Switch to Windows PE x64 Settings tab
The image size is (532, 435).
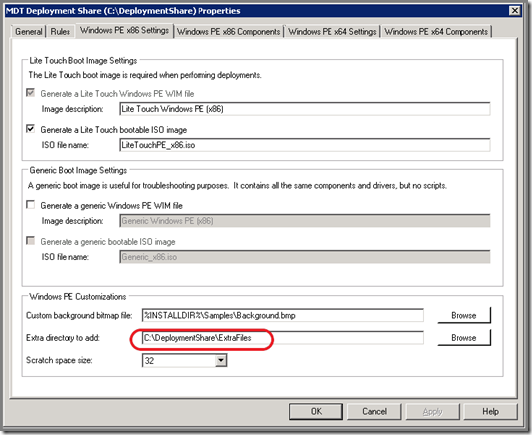click(x=332, y=32)
